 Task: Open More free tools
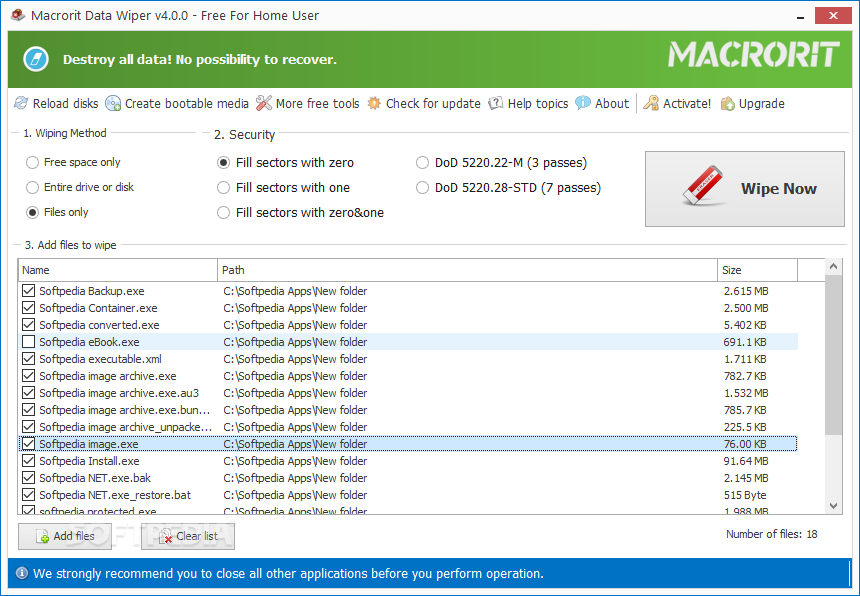click(x=318, y=104)
